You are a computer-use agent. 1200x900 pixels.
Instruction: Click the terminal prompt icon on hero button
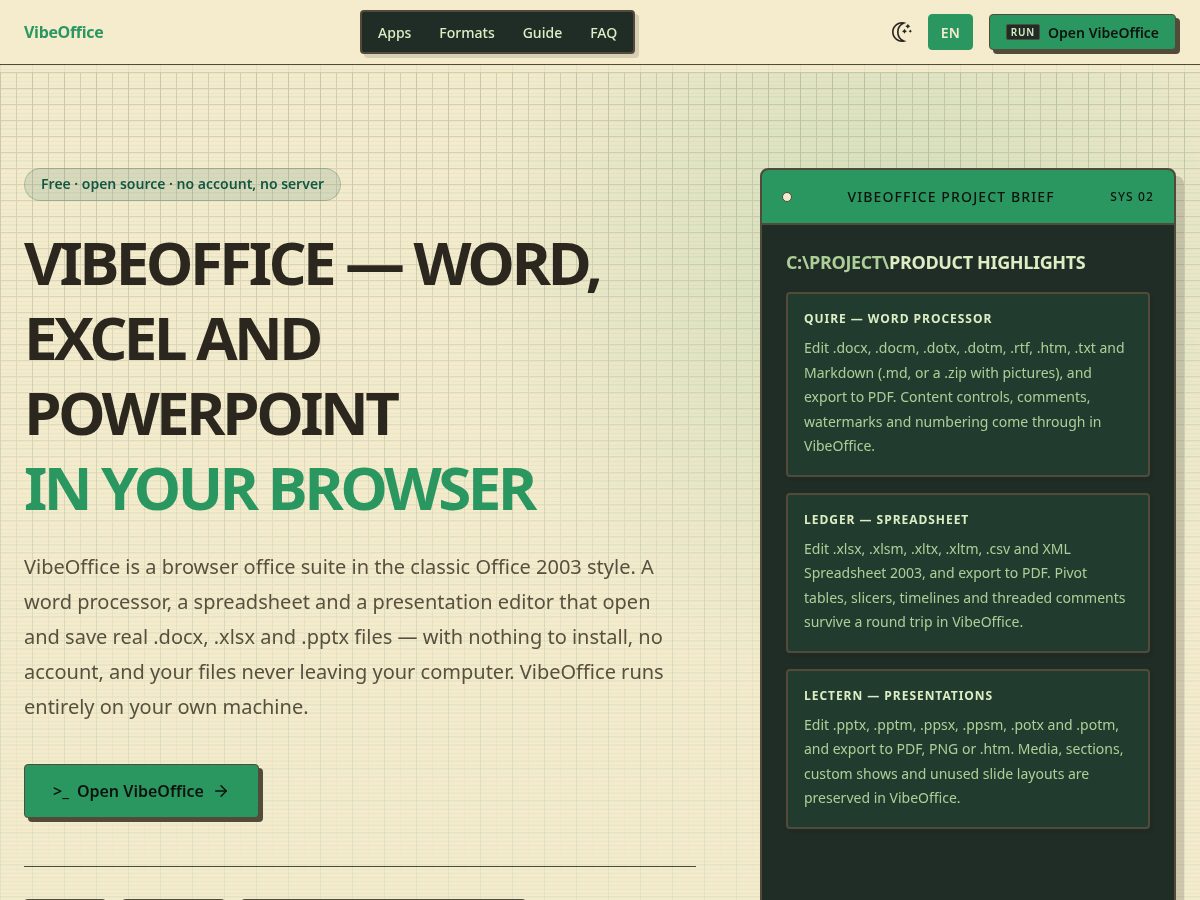click(x=61, y=791)
